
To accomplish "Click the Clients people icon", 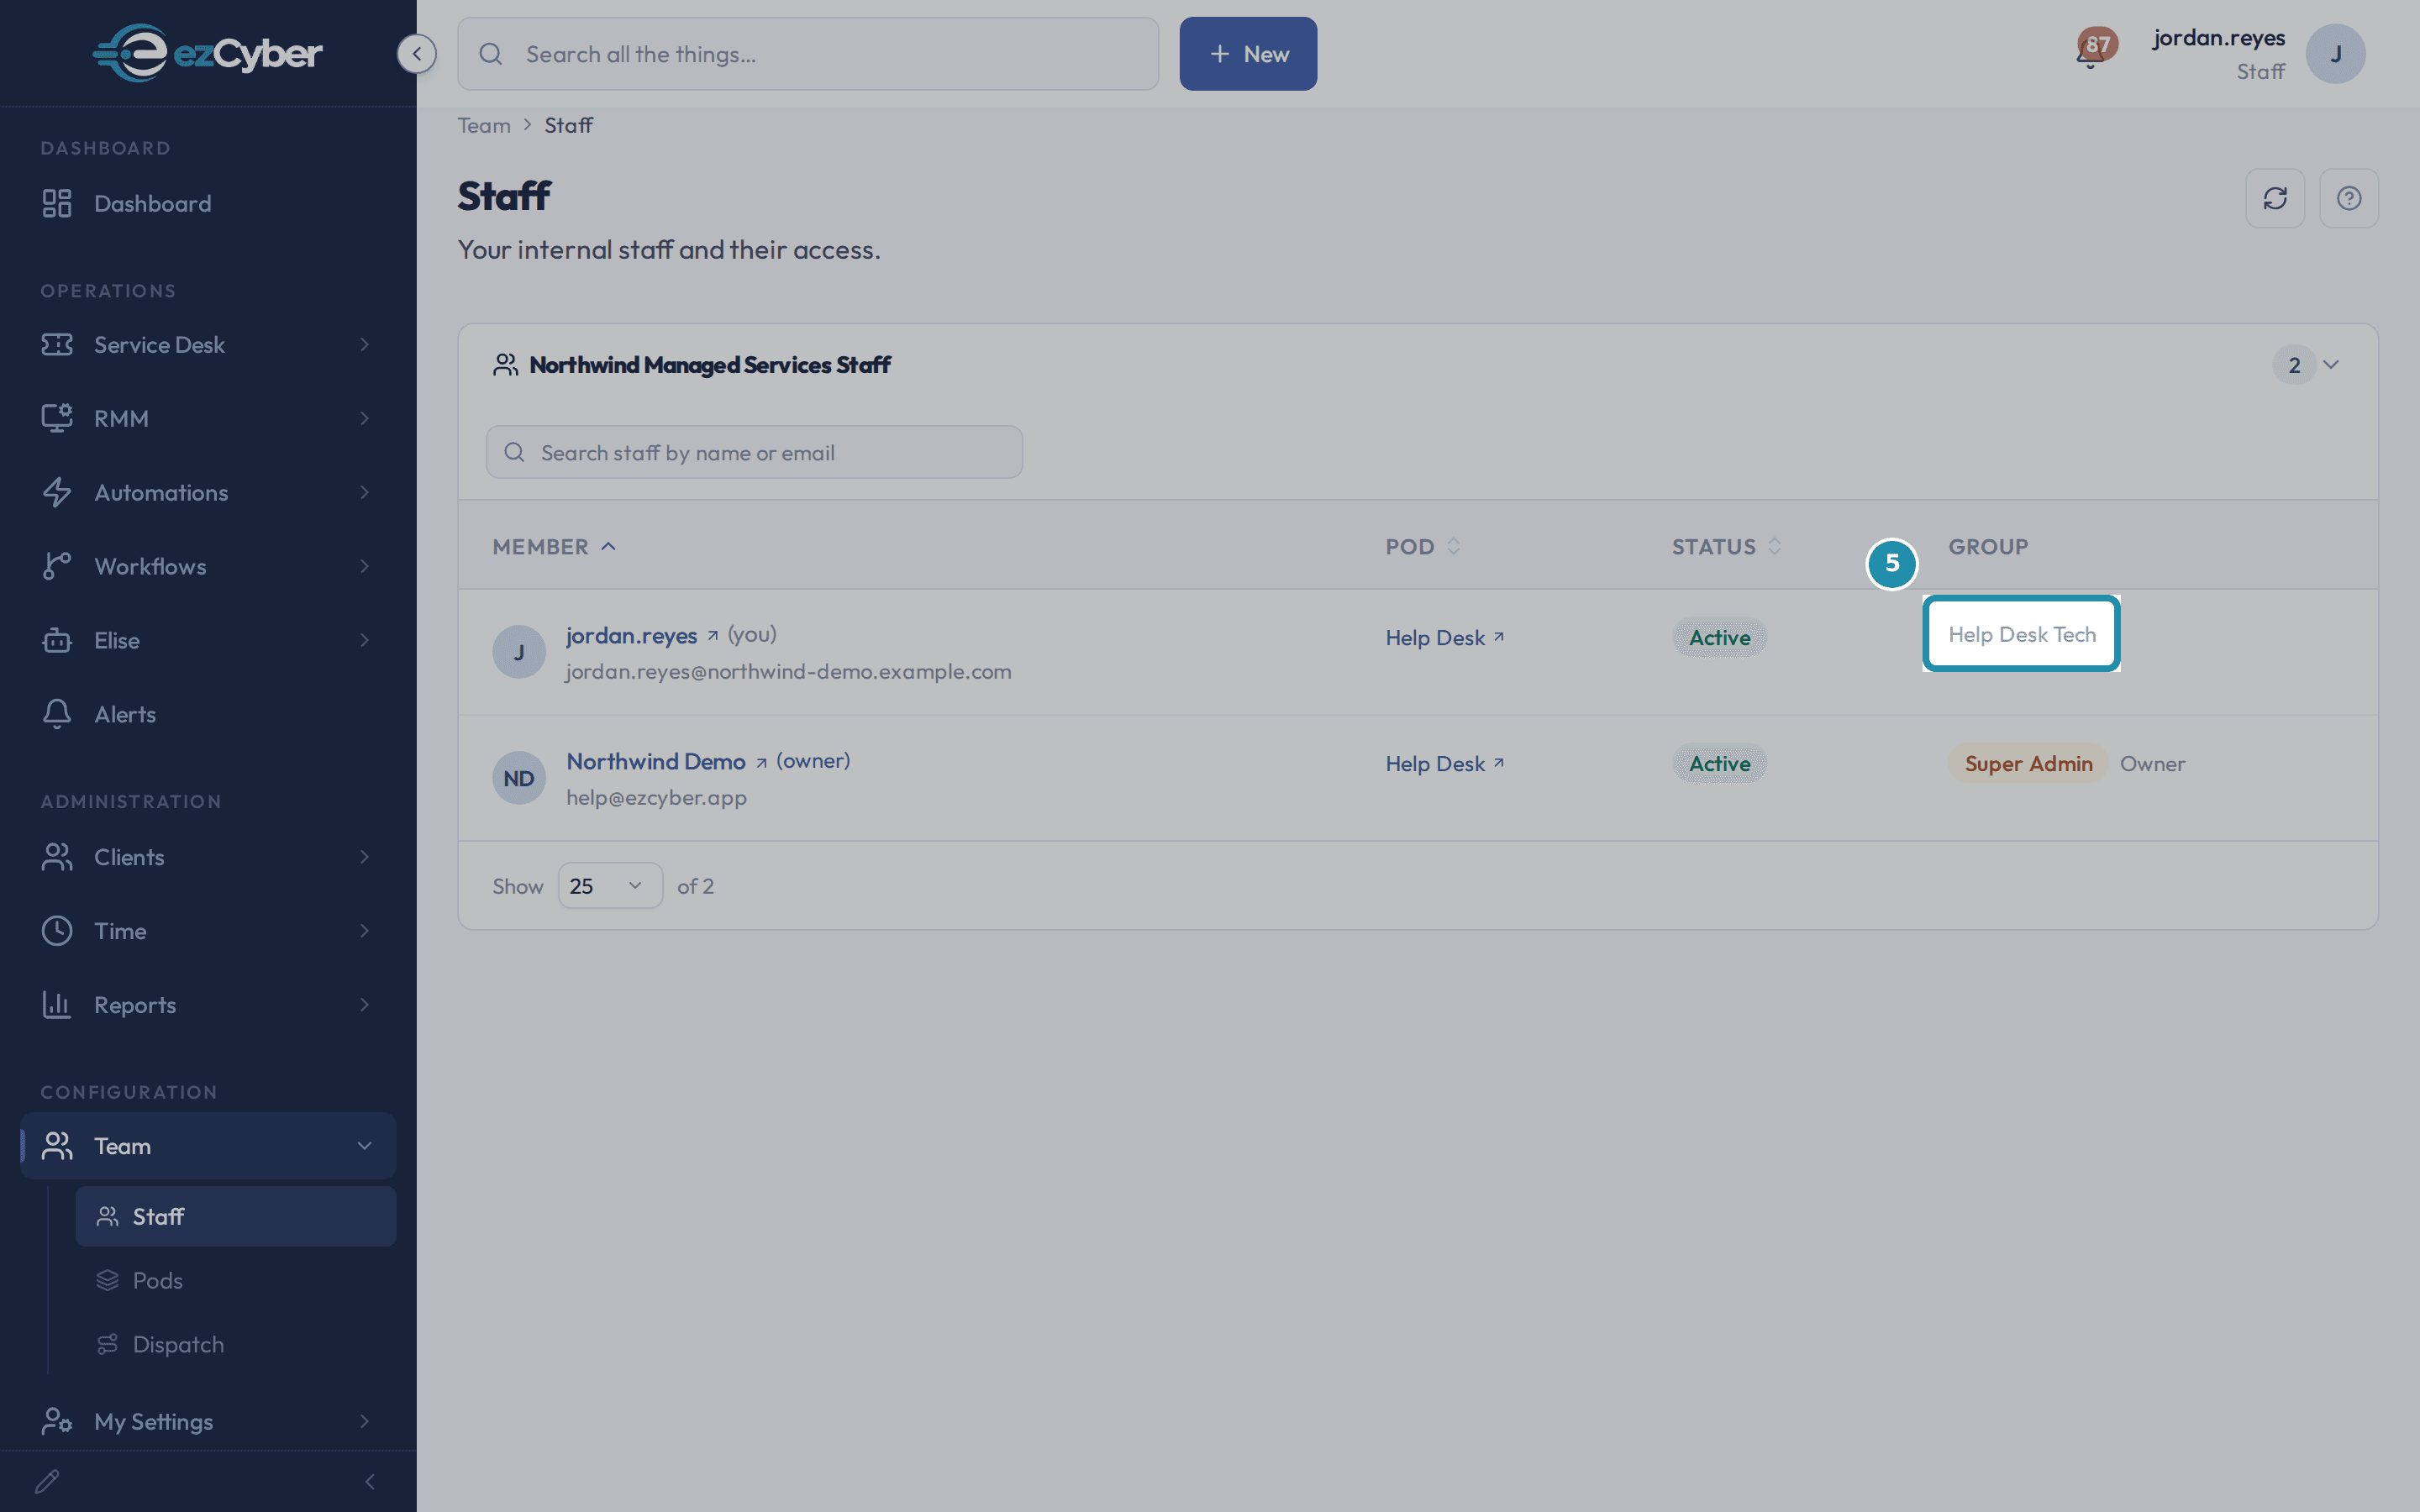I will (57, 857).
